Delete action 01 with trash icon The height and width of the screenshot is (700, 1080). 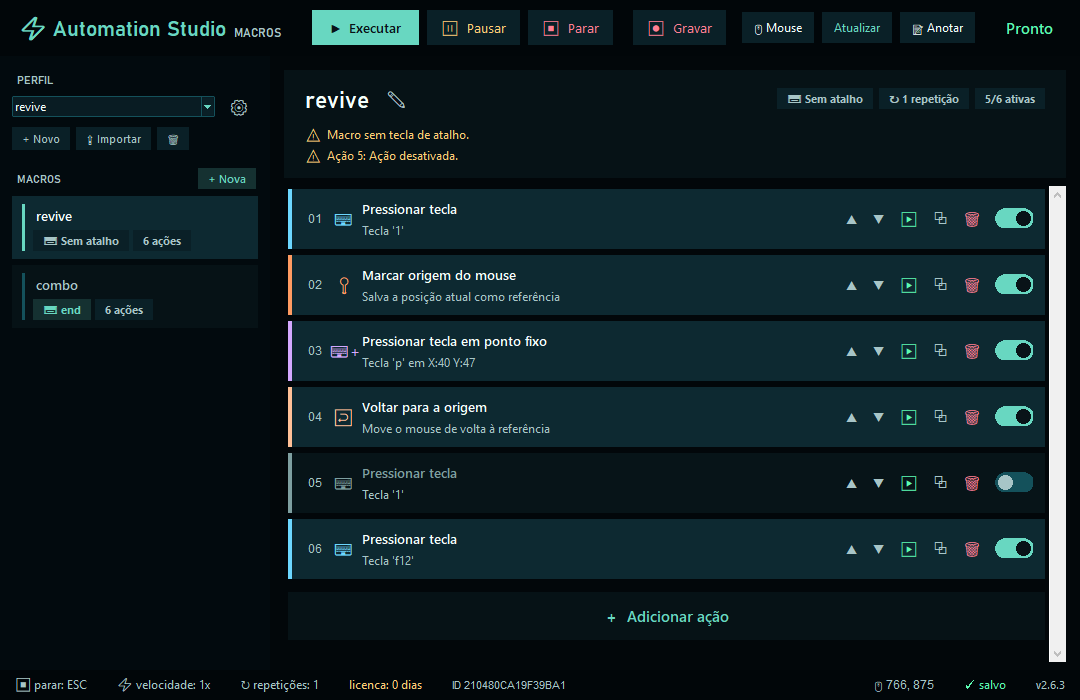(x=972, y=219)
